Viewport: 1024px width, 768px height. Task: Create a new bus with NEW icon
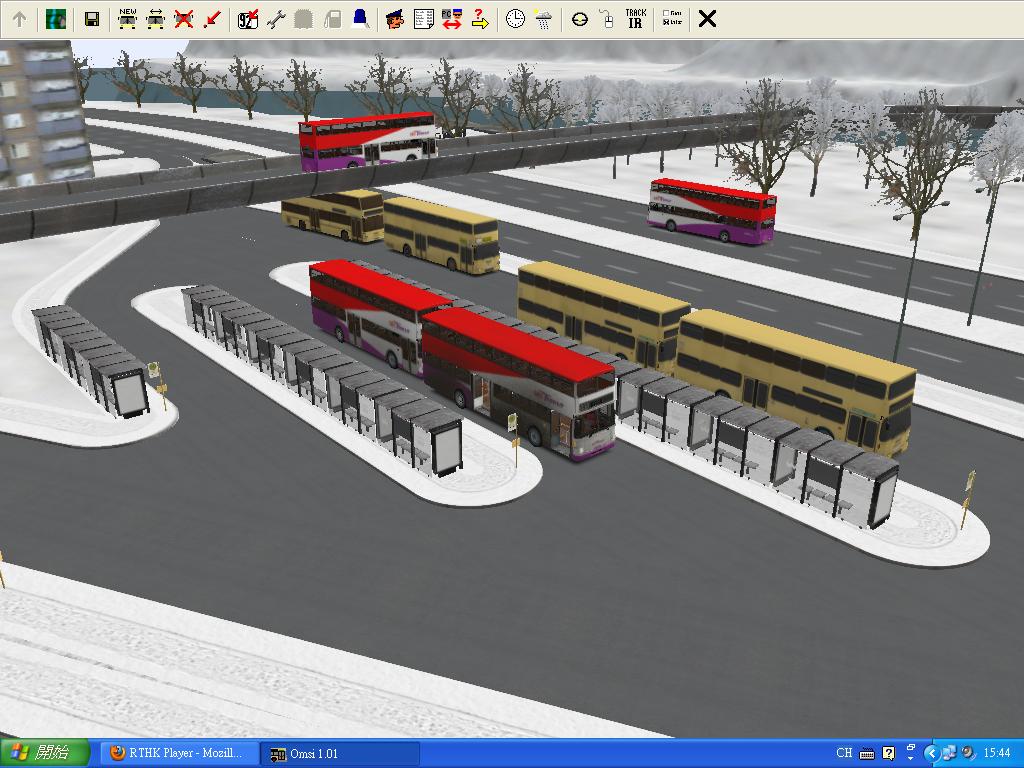(127, 19)
